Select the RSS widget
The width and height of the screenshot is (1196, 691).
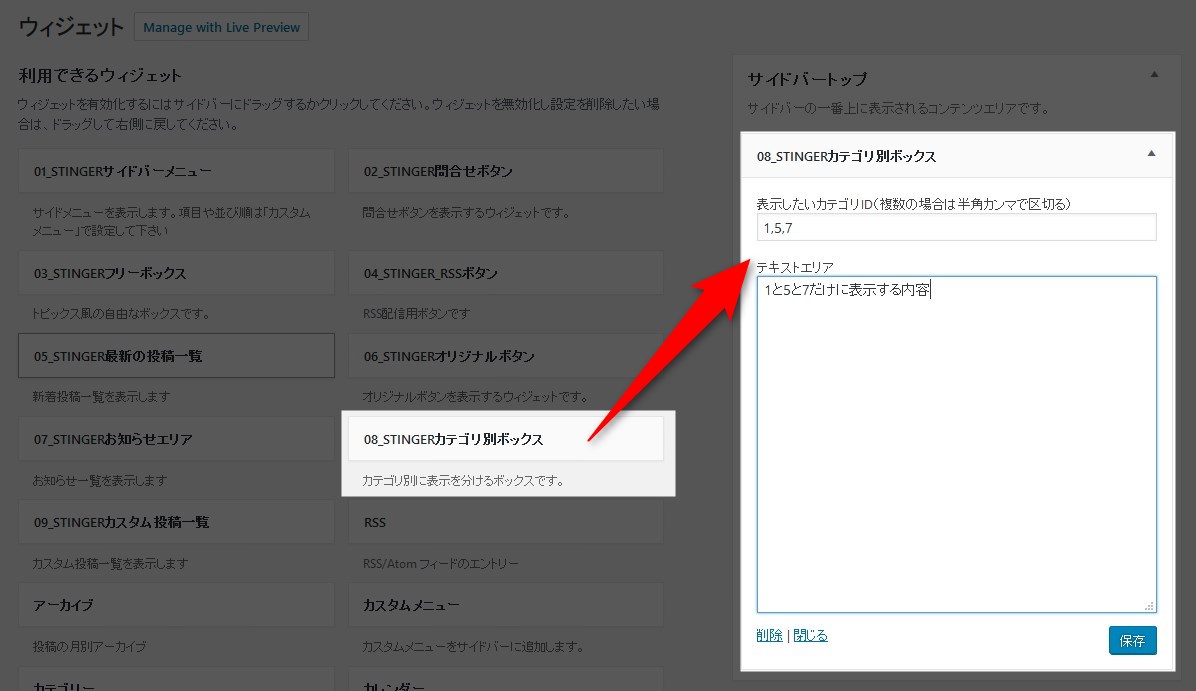tap(506, 522)
